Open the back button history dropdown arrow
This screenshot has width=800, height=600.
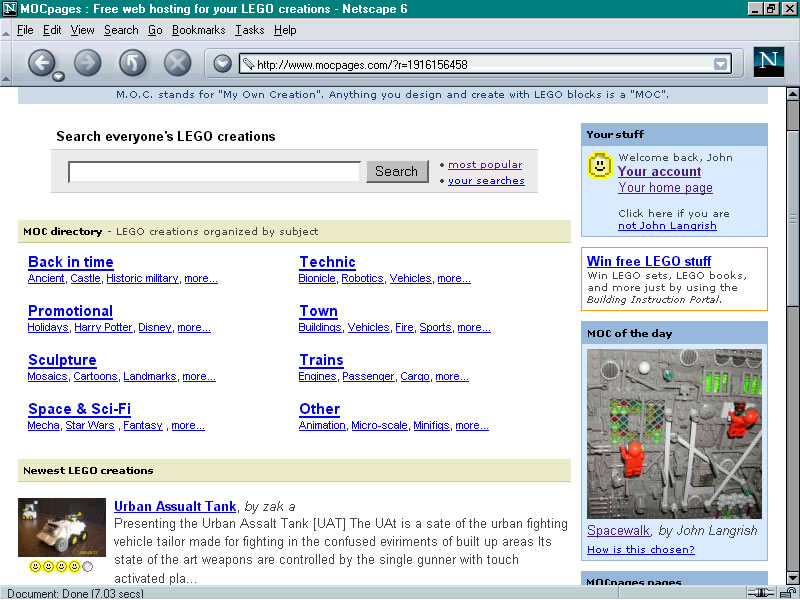[x=59, y=77]
